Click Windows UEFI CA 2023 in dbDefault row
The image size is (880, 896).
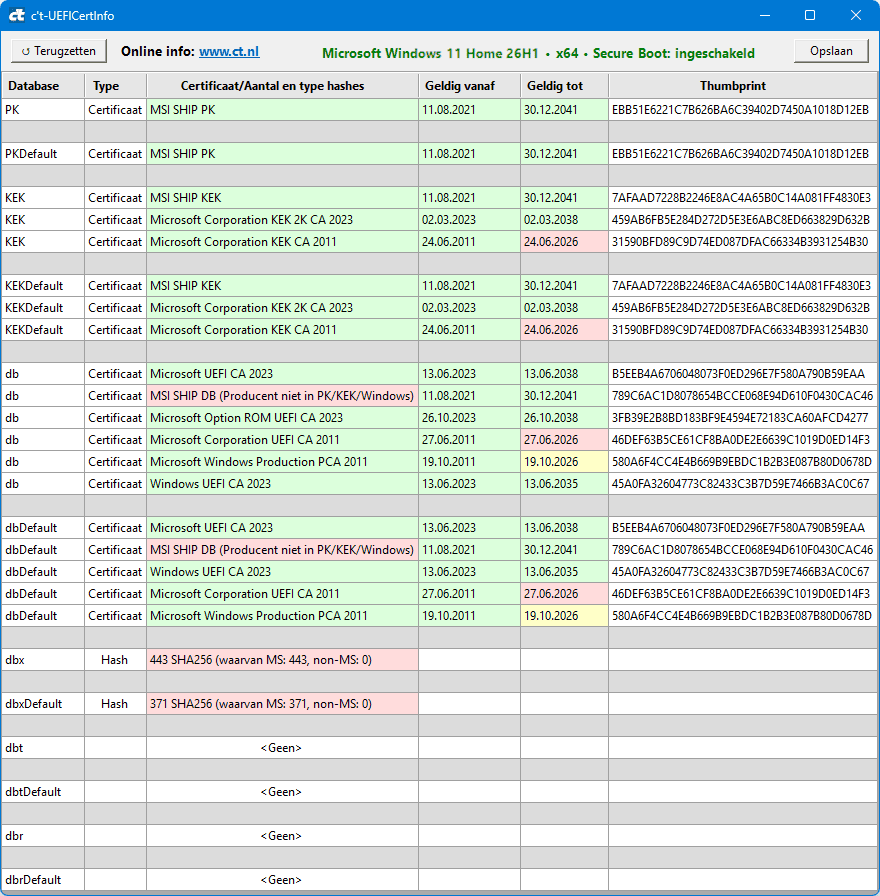282,572
